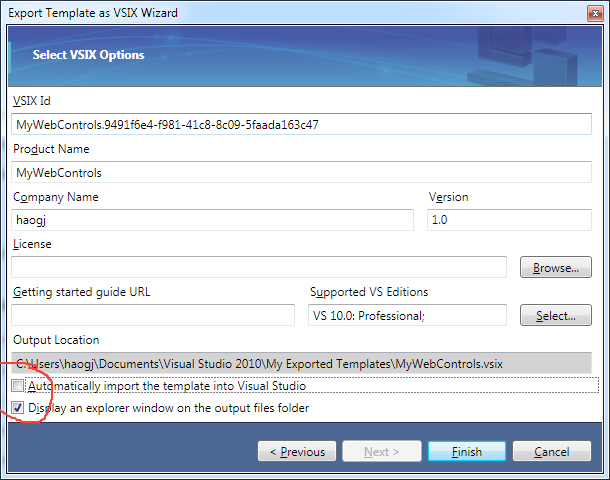Finish the VSIX export wizard
This screenshot has height=480, width=610.
click(467, 451)
